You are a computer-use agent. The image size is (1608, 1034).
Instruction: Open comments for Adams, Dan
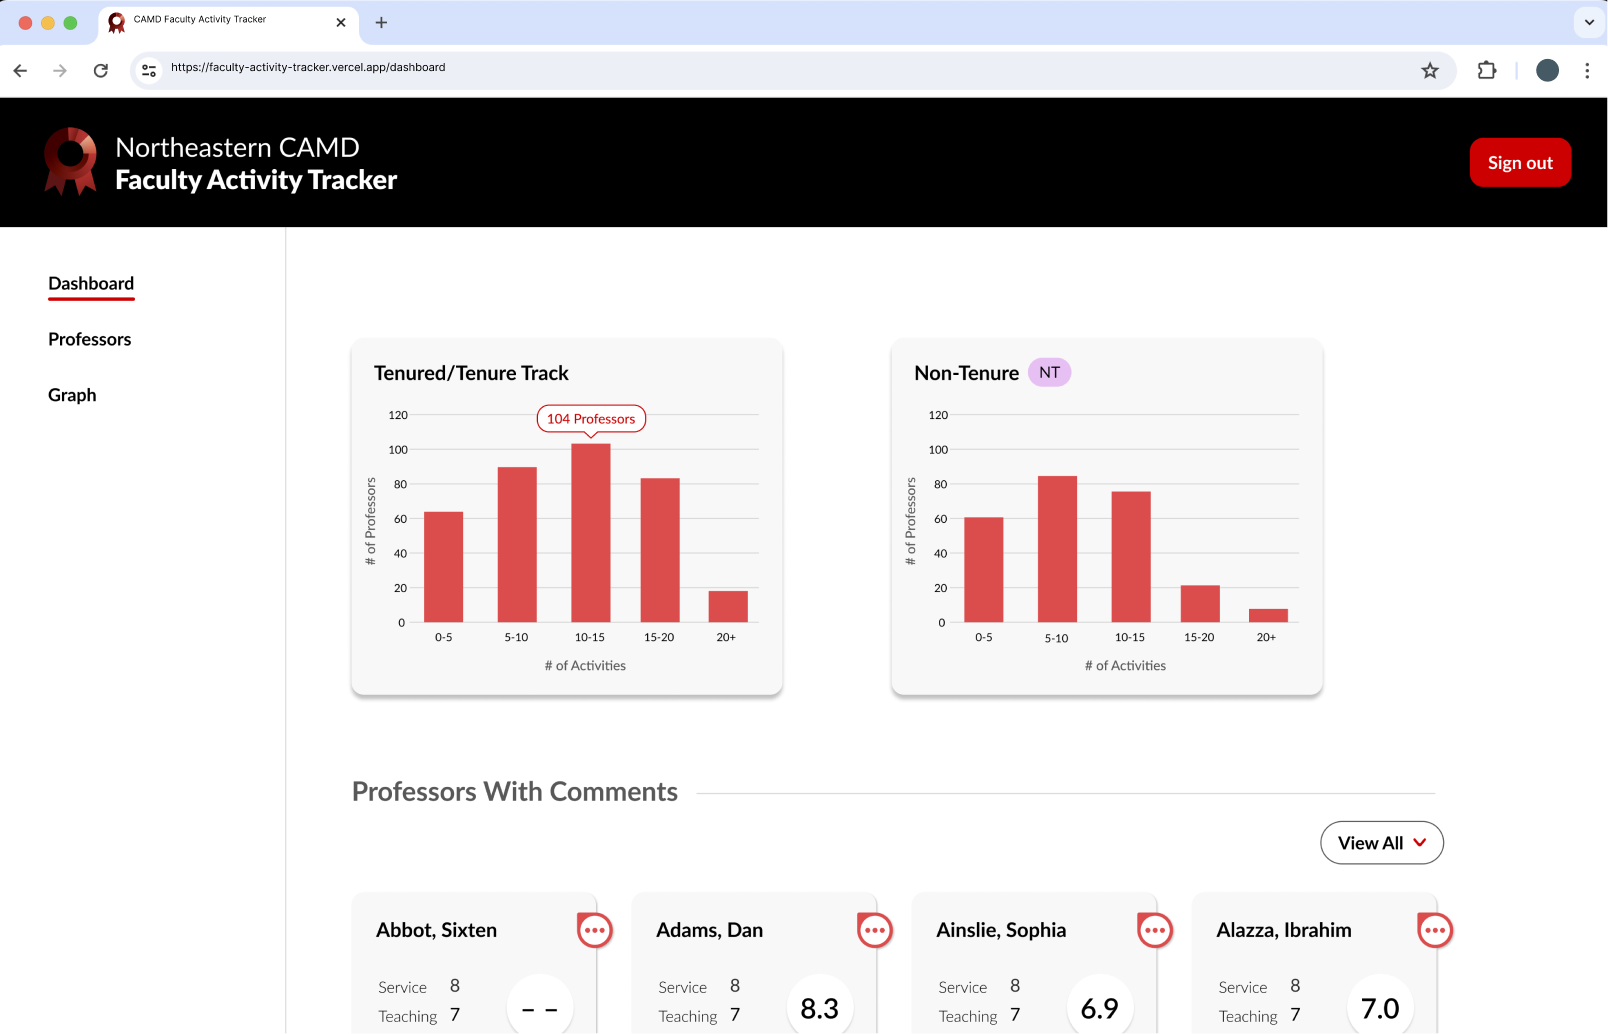click(875, 930)
